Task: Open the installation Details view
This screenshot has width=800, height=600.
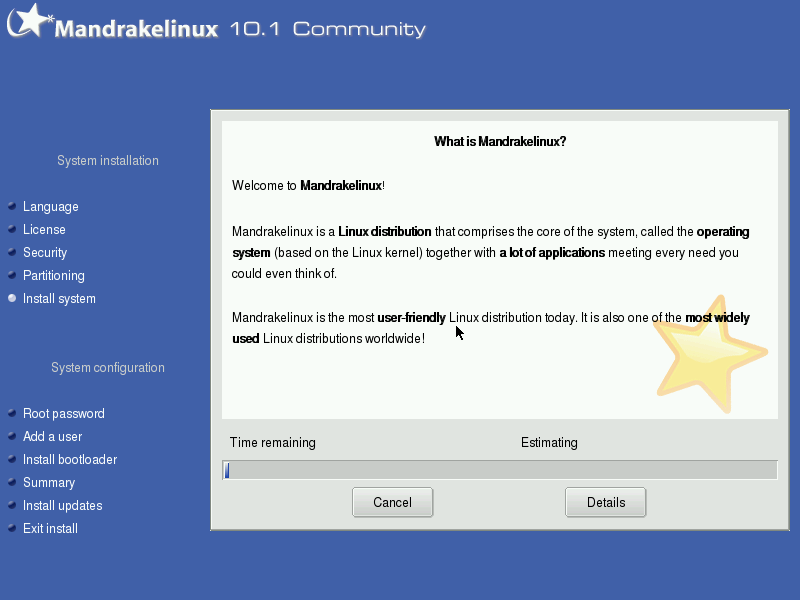Action: coord(606,503)
